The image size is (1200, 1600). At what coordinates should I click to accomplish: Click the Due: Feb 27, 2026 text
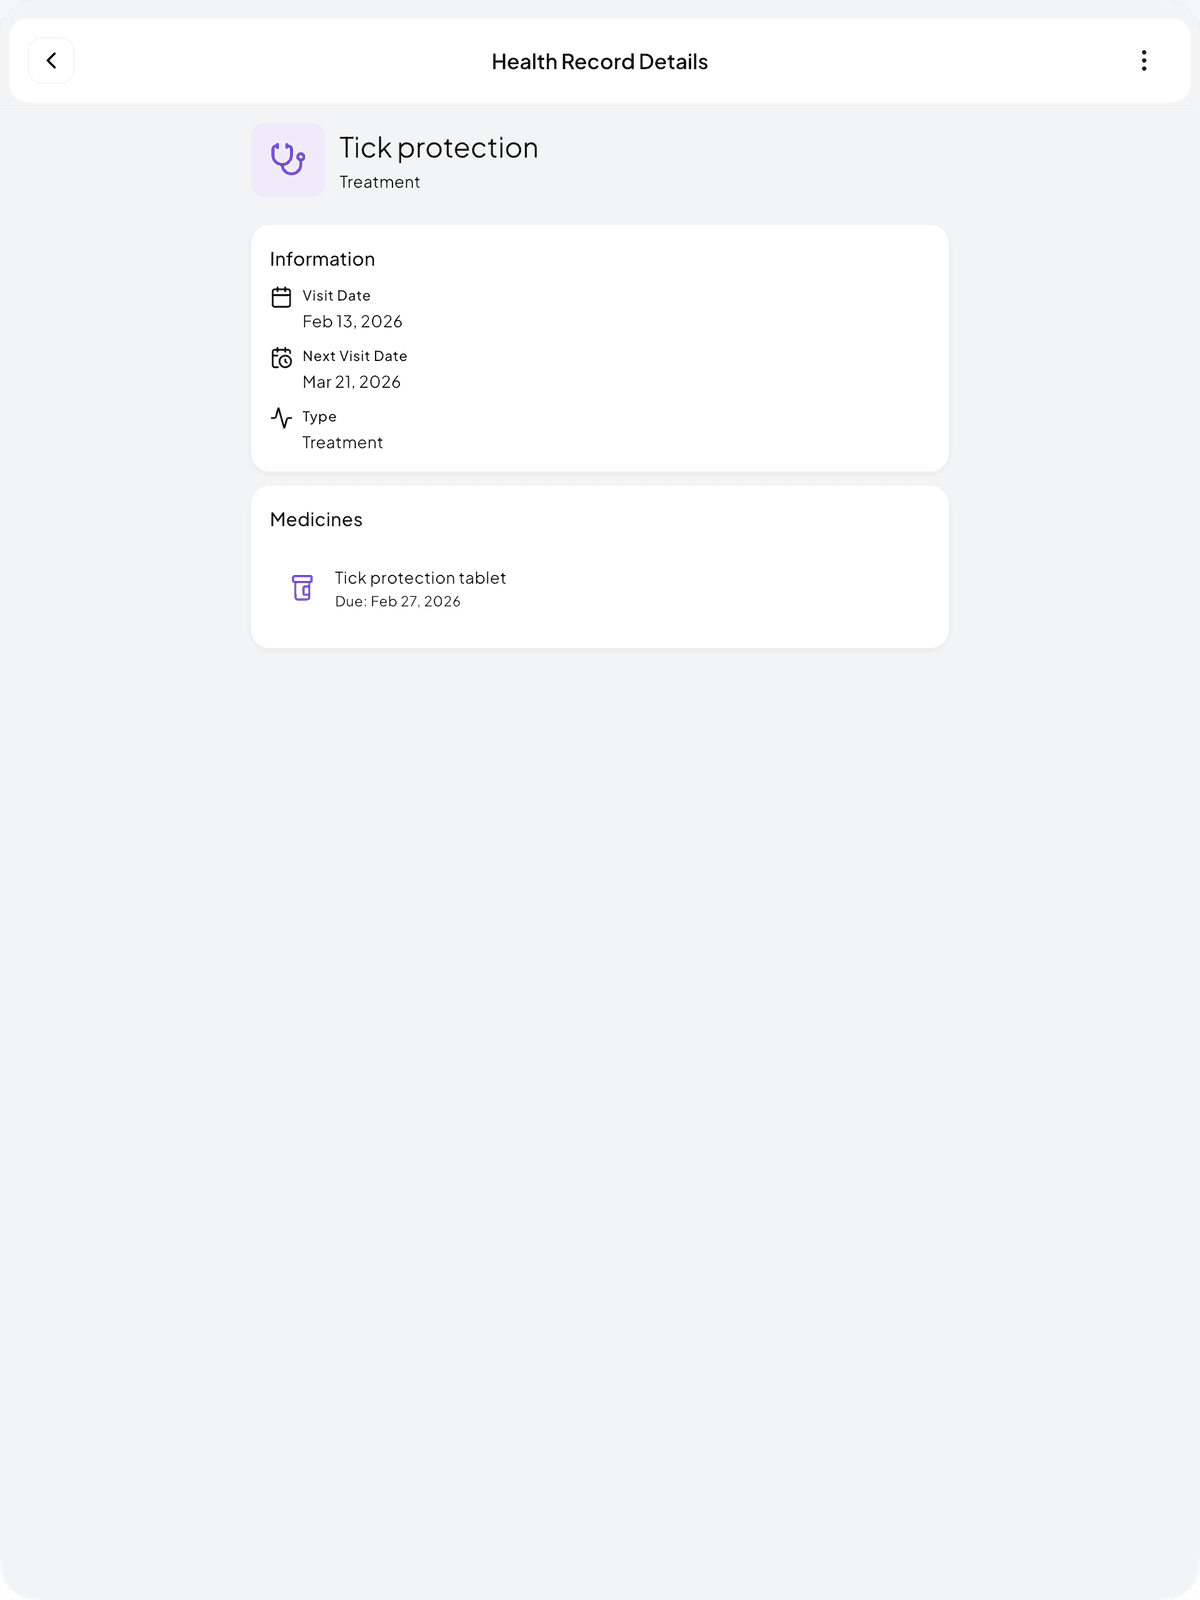pyautogui.click(x=397, y=601)
